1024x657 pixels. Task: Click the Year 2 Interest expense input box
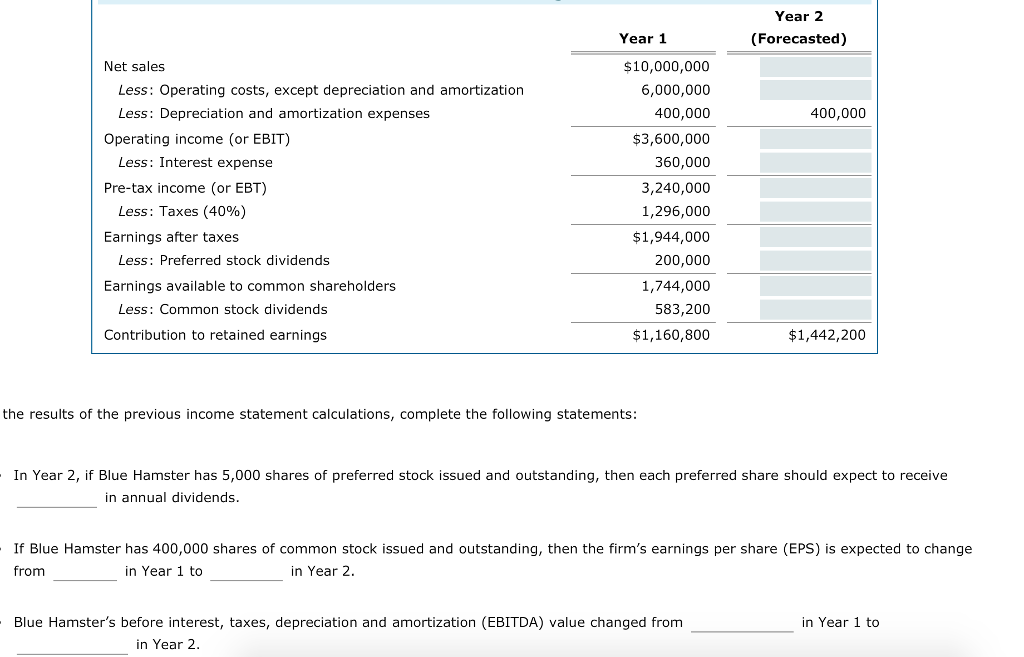800,162
